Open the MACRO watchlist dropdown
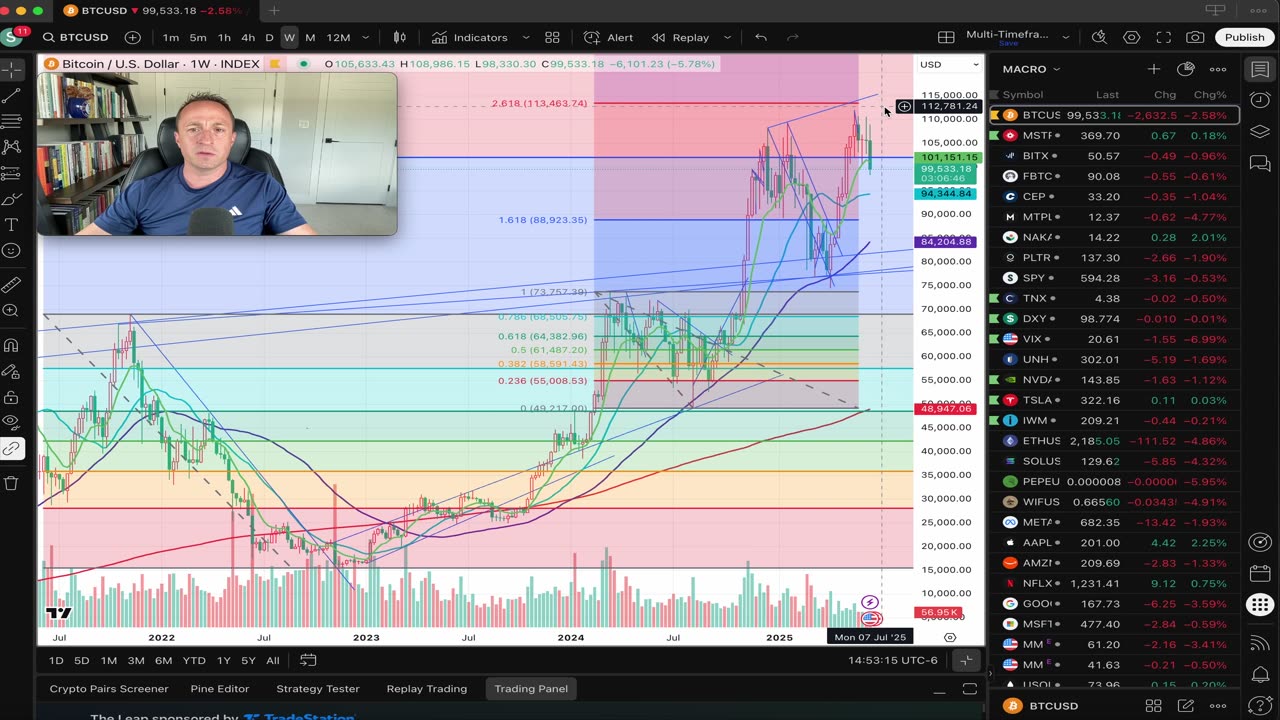The width and height of the screenshot is (1280, 720). (x=1031, y=69)
